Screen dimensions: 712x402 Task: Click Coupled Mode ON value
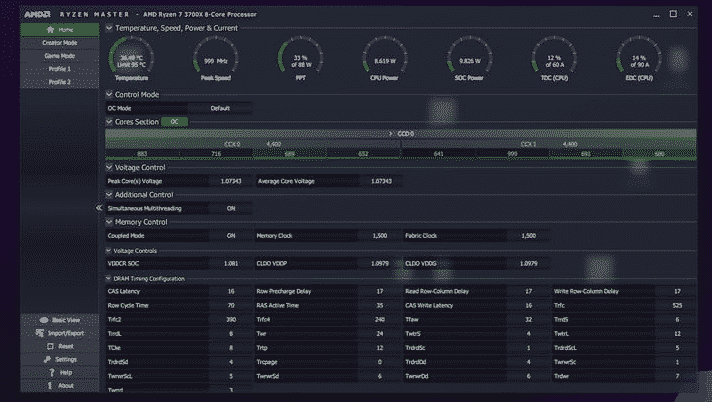231,236
